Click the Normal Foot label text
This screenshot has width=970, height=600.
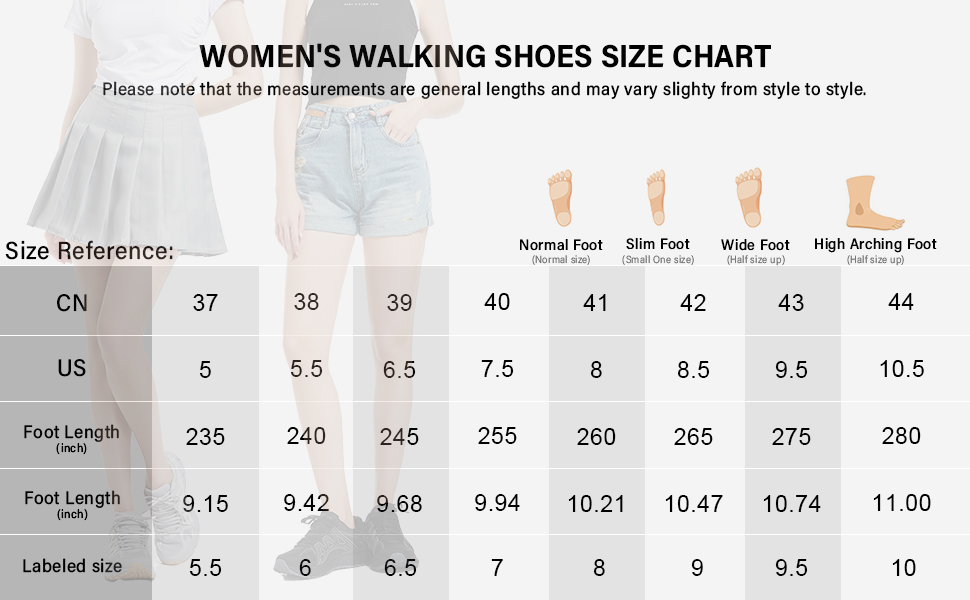coord(560,245)
